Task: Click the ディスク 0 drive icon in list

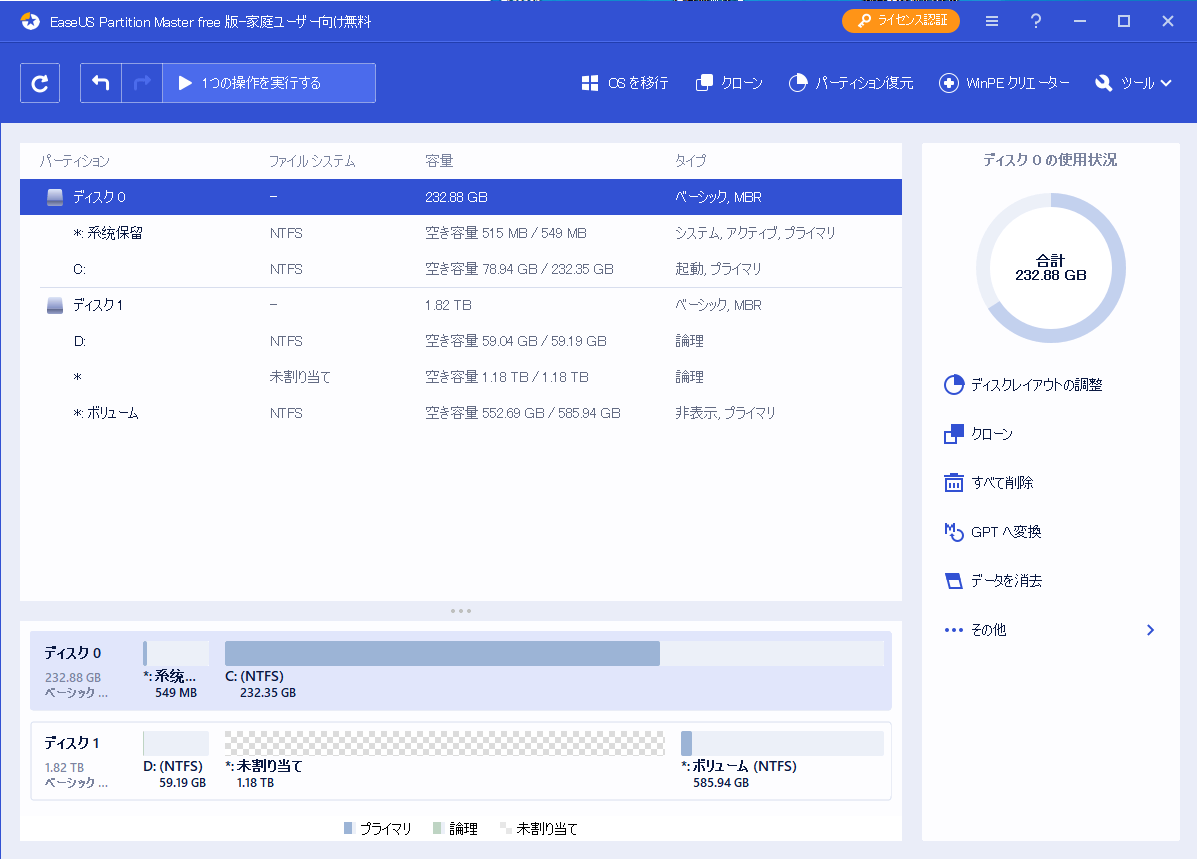Action: pos(55,197)
